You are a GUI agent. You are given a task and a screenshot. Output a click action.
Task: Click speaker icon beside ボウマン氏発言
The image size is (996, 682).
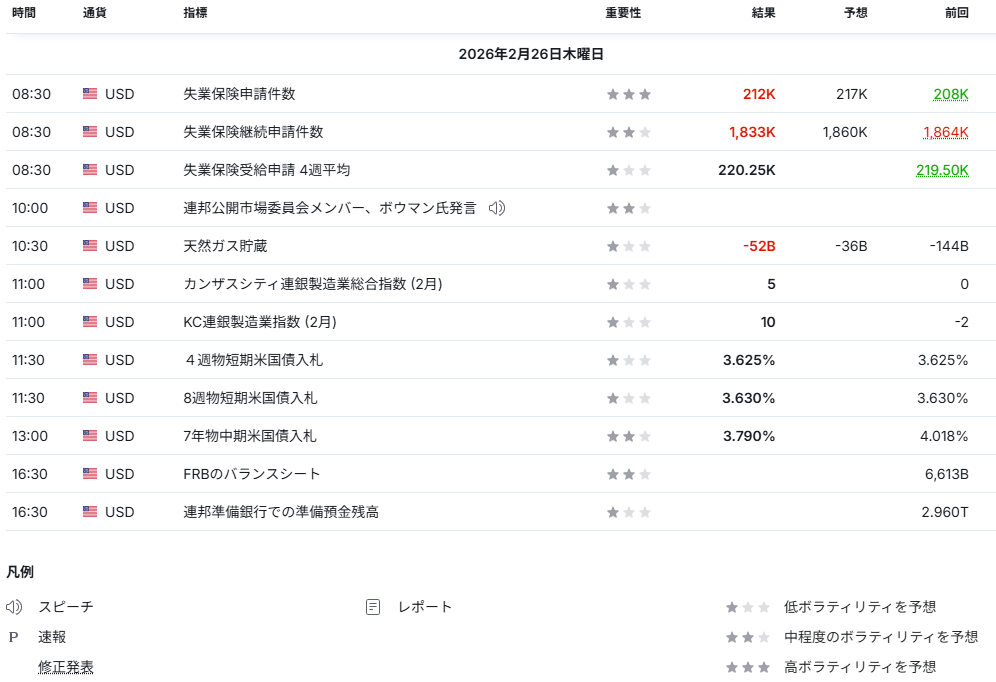click(497, 208)
